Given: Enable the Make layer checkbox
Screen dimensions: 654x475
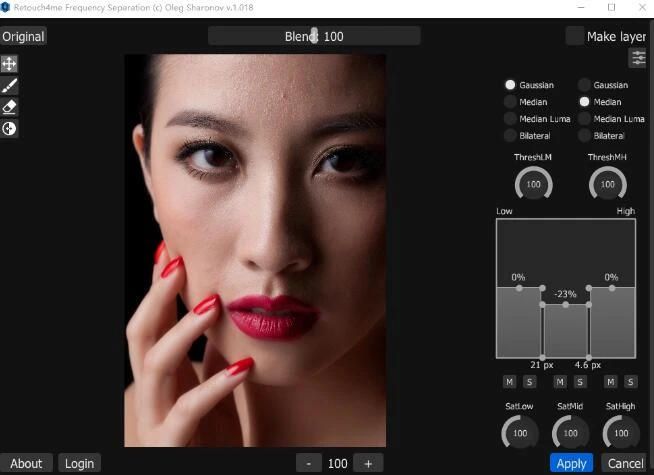Looking at the screenshot, I should coord(574,36).
